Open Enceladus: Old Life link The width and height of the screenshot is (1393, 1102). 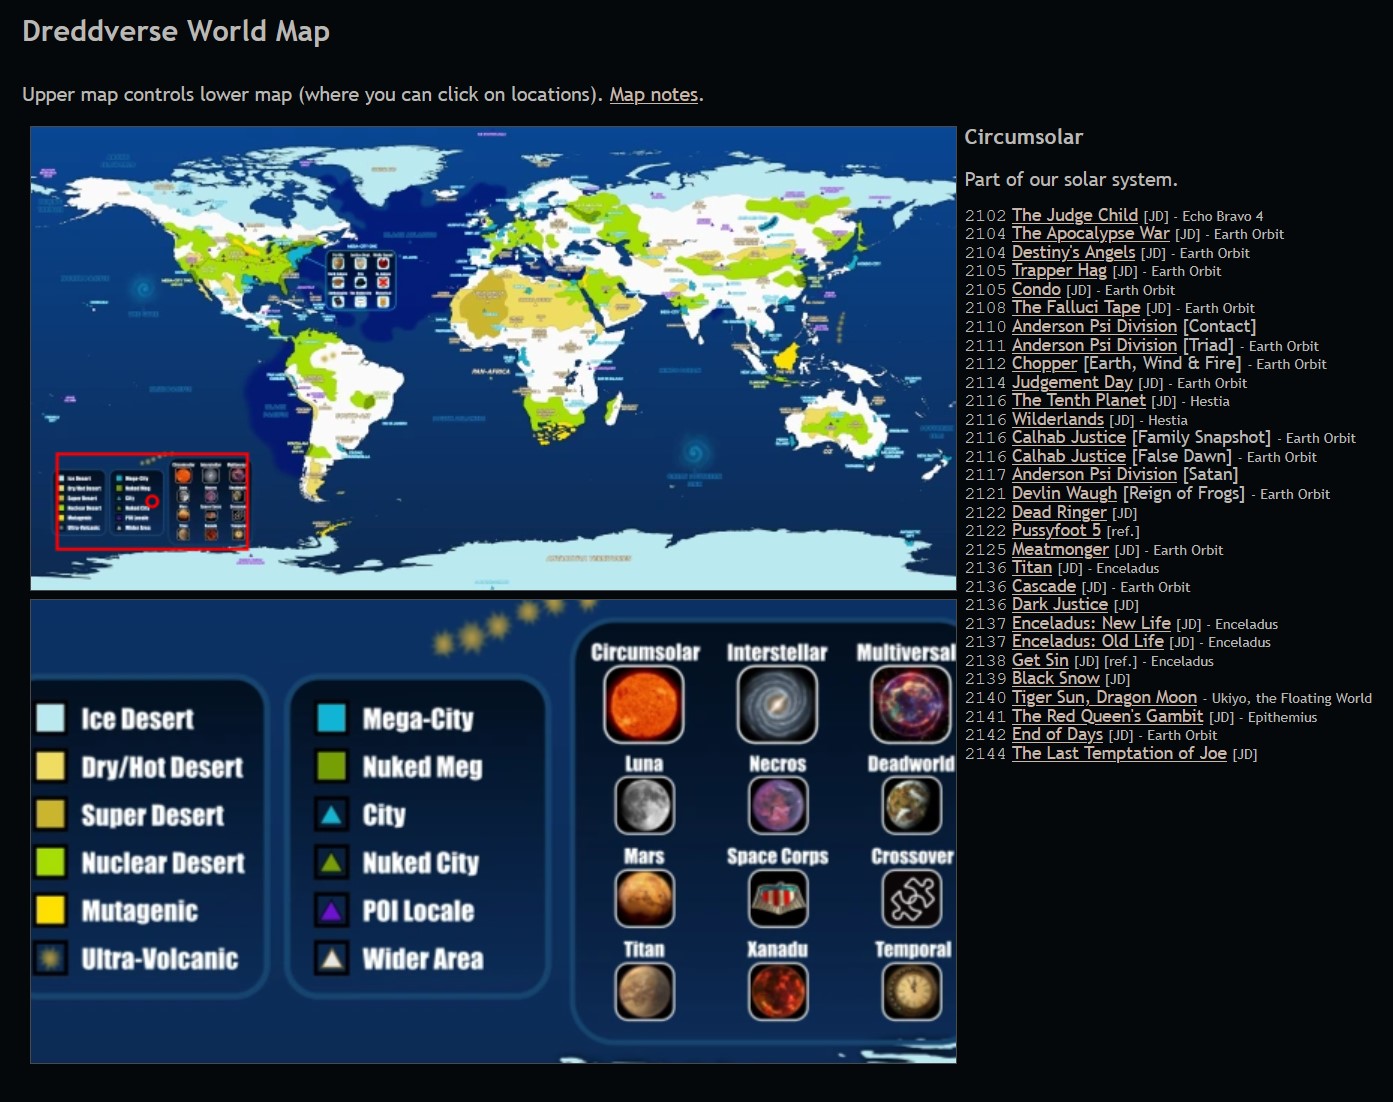pyautogui.click(x=1088, y=642)
